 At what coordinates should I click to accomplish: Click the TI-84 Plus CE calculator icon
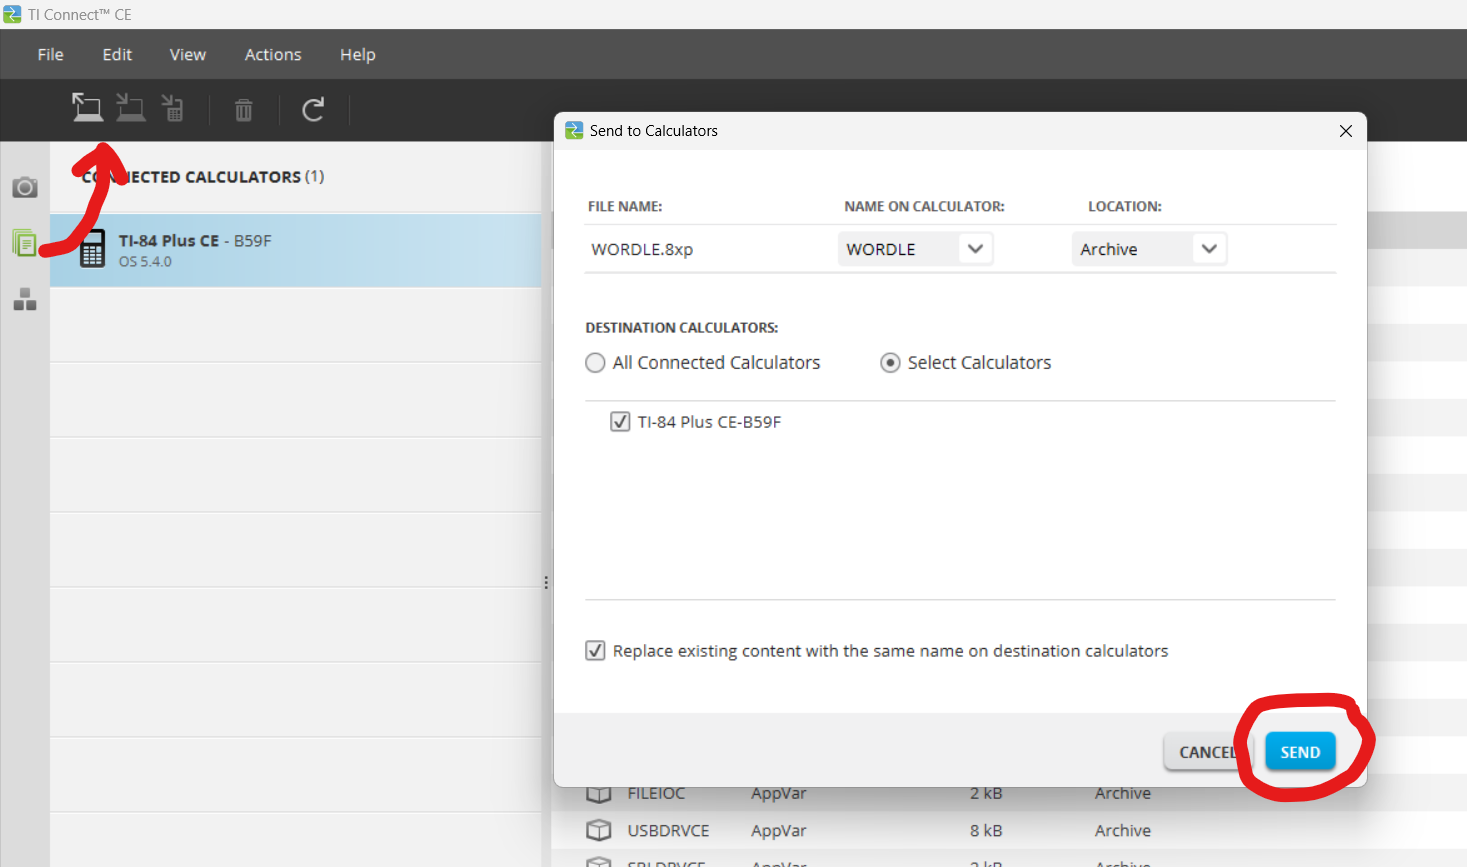point(92,249)
